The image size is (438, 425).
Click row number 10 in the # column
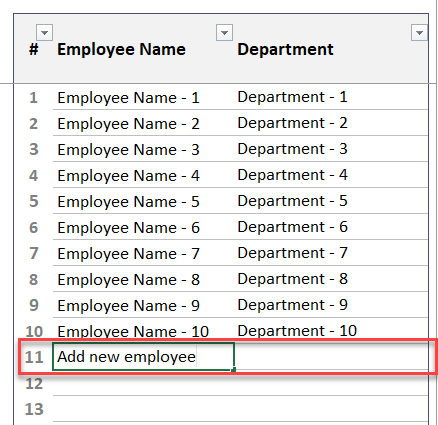(x=34, y=332)
